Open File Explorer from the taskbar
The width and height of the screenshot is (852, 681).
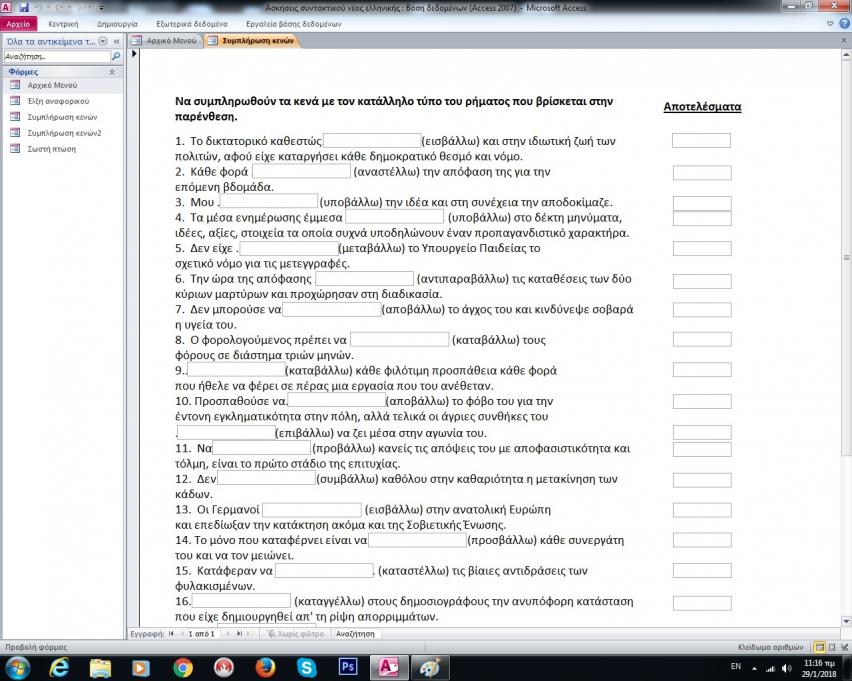[x=100, y=667]
